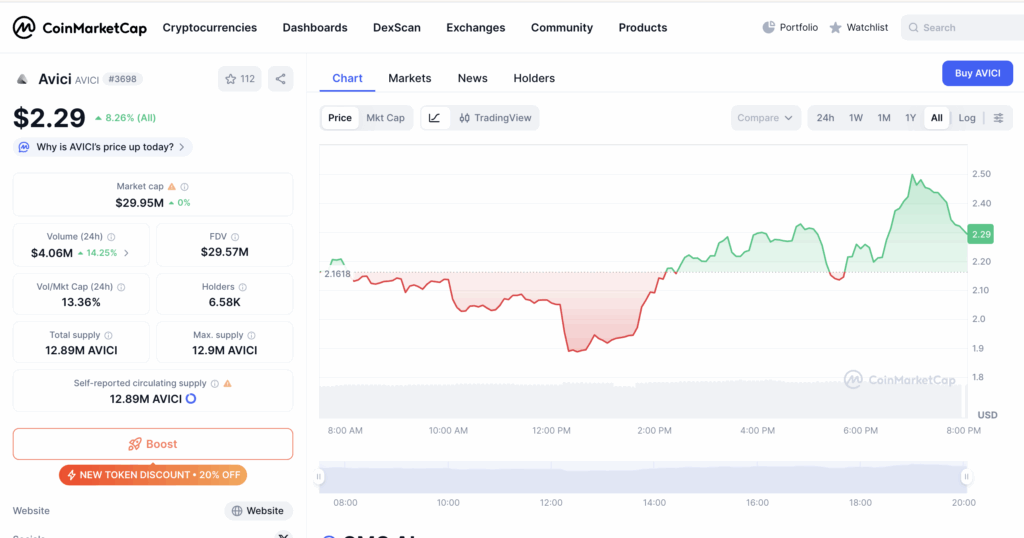Click the left handle of range slider
The width and height of the screenshot is (1024, 538).
coord(319,477)
